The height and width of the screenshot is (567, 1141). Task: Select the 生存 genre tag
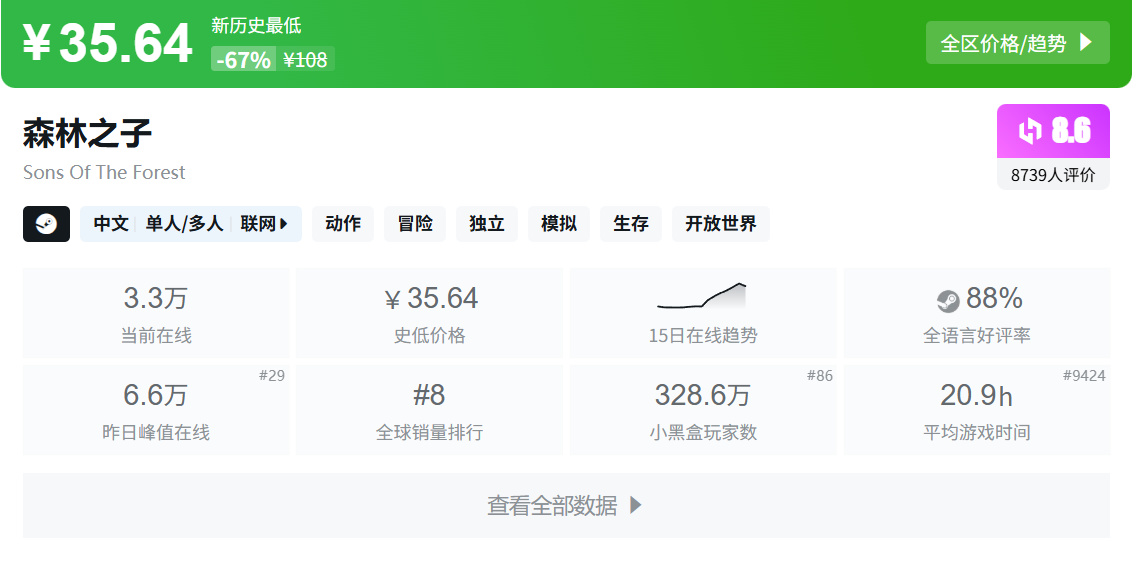click(x=631, y=224)
